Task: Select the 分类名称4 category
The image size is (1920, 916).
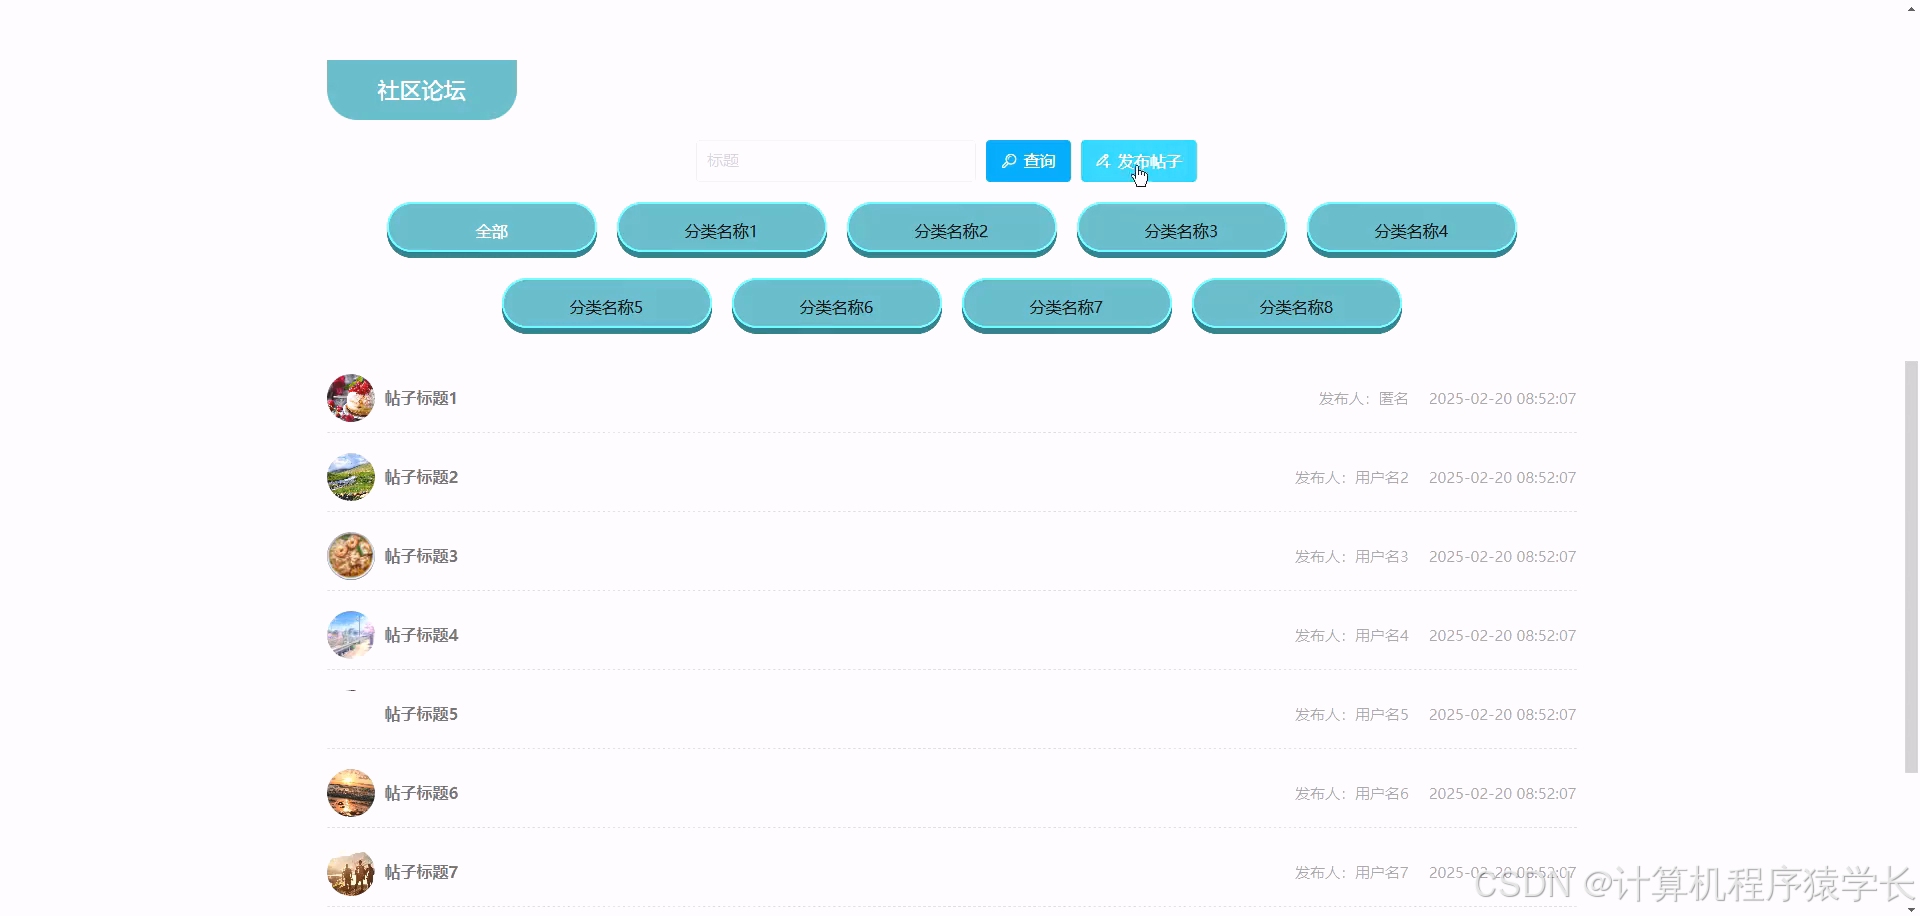Action: pos(1412,230)
